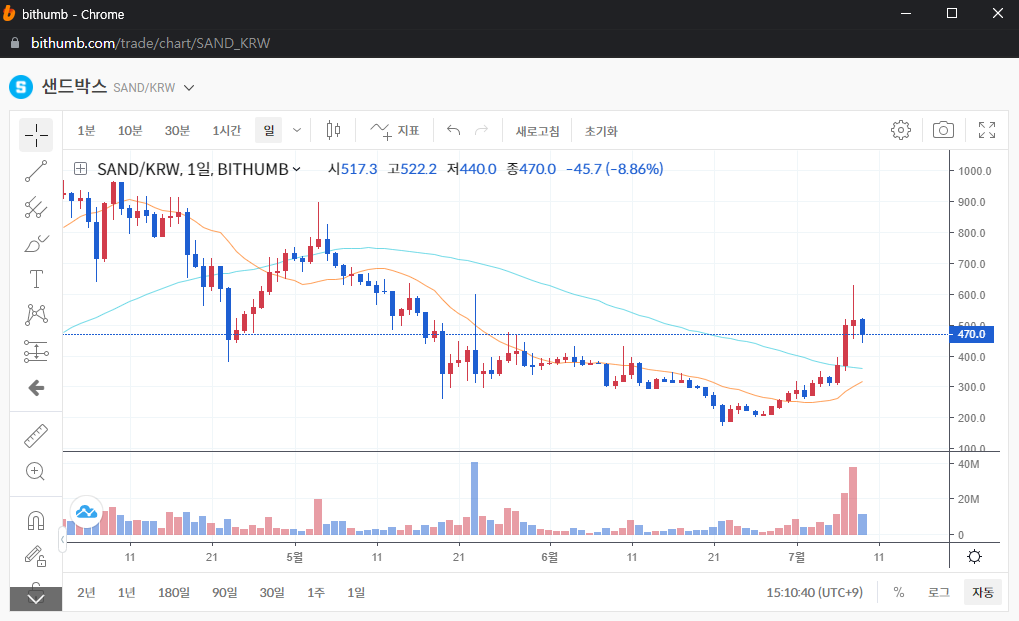This screenshot has width=1019, height=621.
Task: Open chart settings gear
Action: point(901,130)
